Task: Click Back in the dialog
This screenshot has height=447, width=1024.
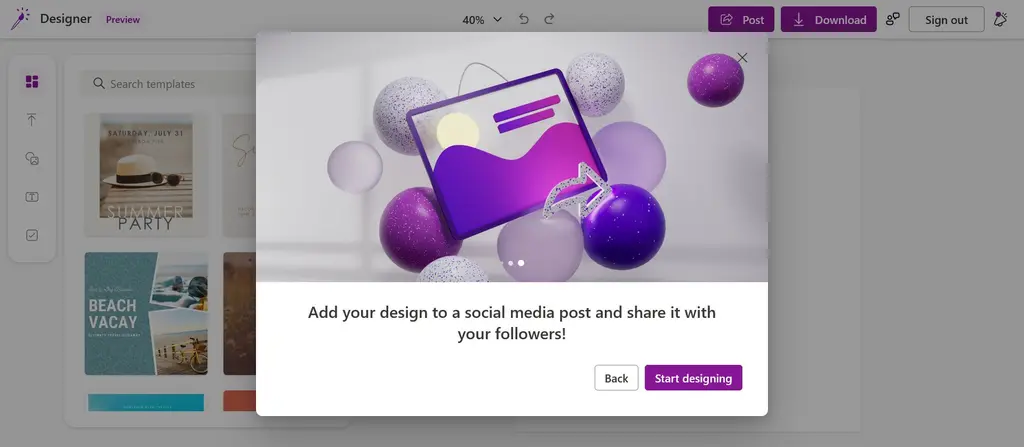Action: click(x=616, y=378)
